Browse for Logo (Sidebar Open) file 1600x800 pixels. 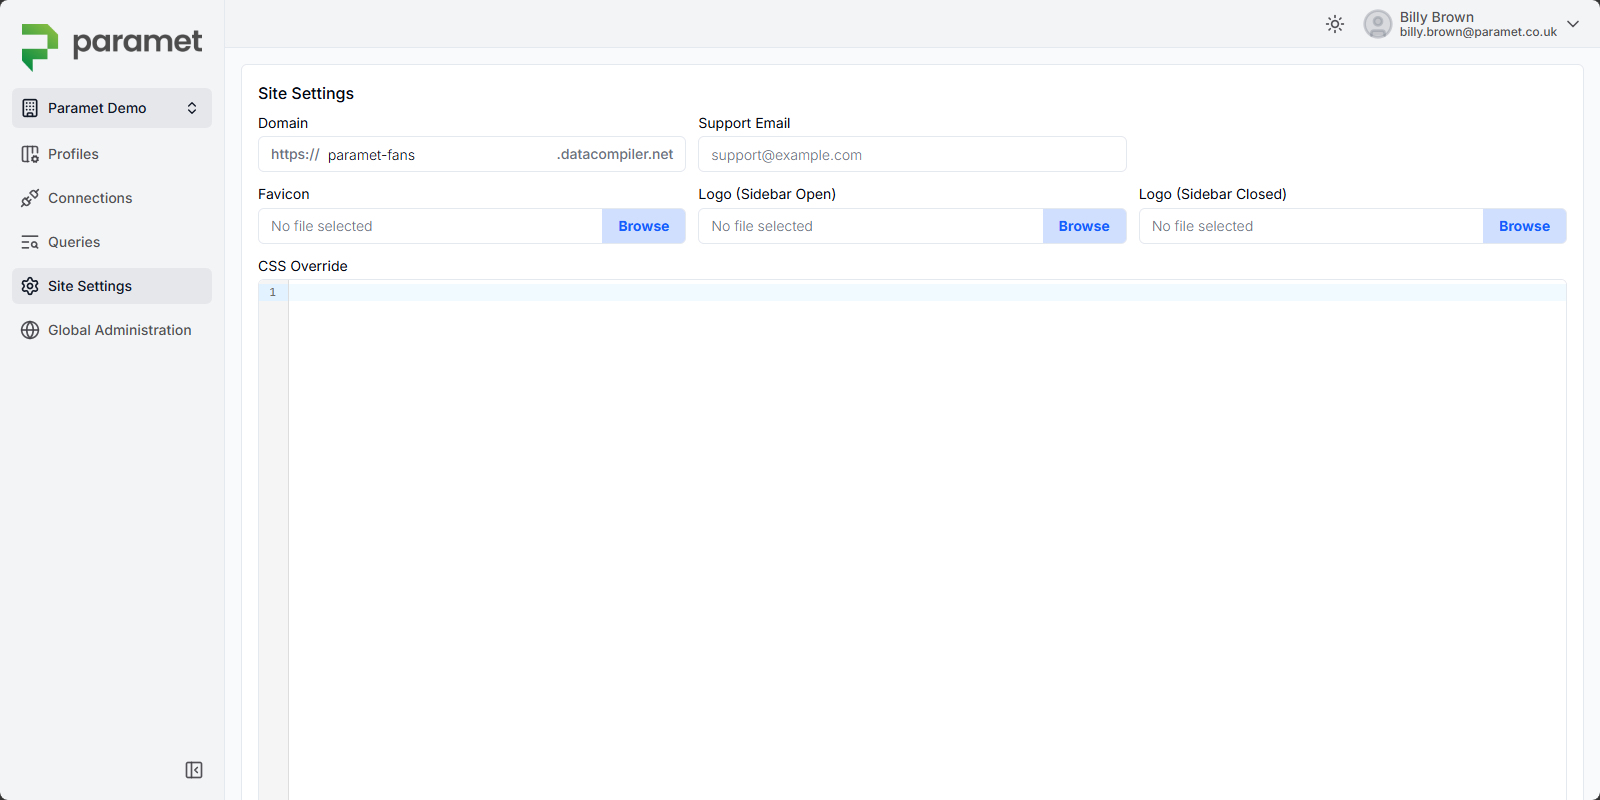click(x=1084, y=226)
